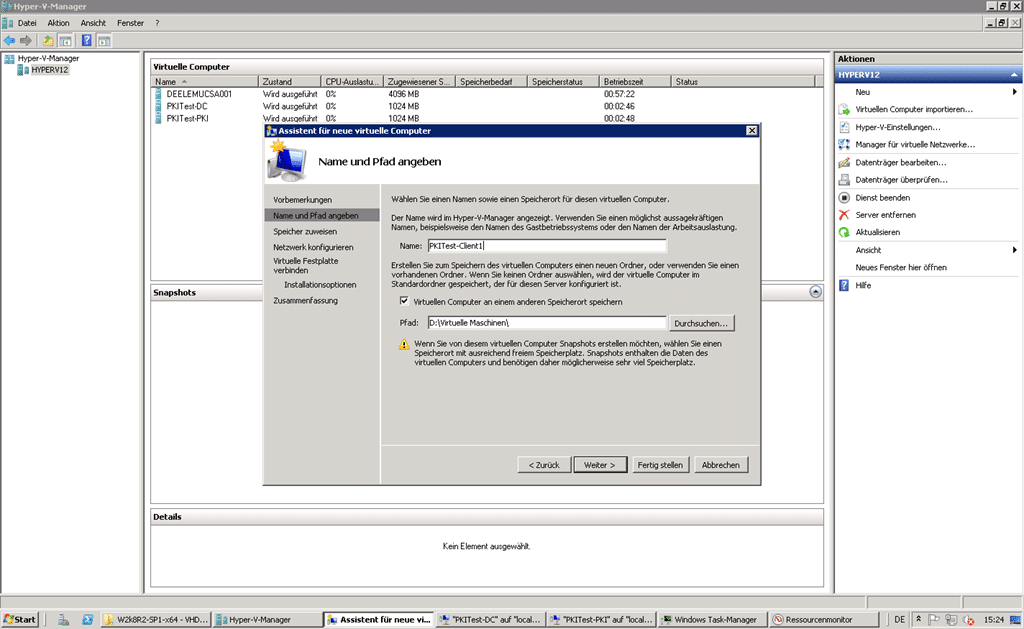Viewport: 1024px width, 629px height.
Task: Click the red security alert tray icon
Action: pos(969,620)
